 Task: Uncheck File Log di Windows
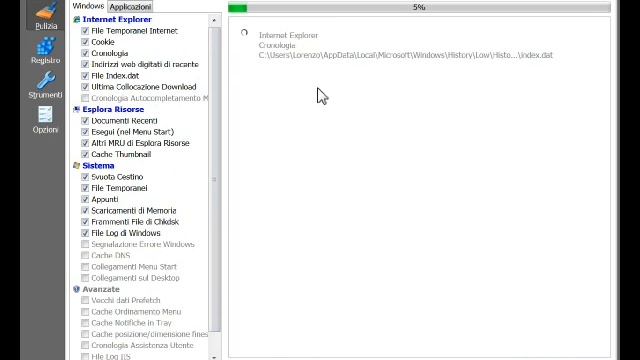point(85,233)
